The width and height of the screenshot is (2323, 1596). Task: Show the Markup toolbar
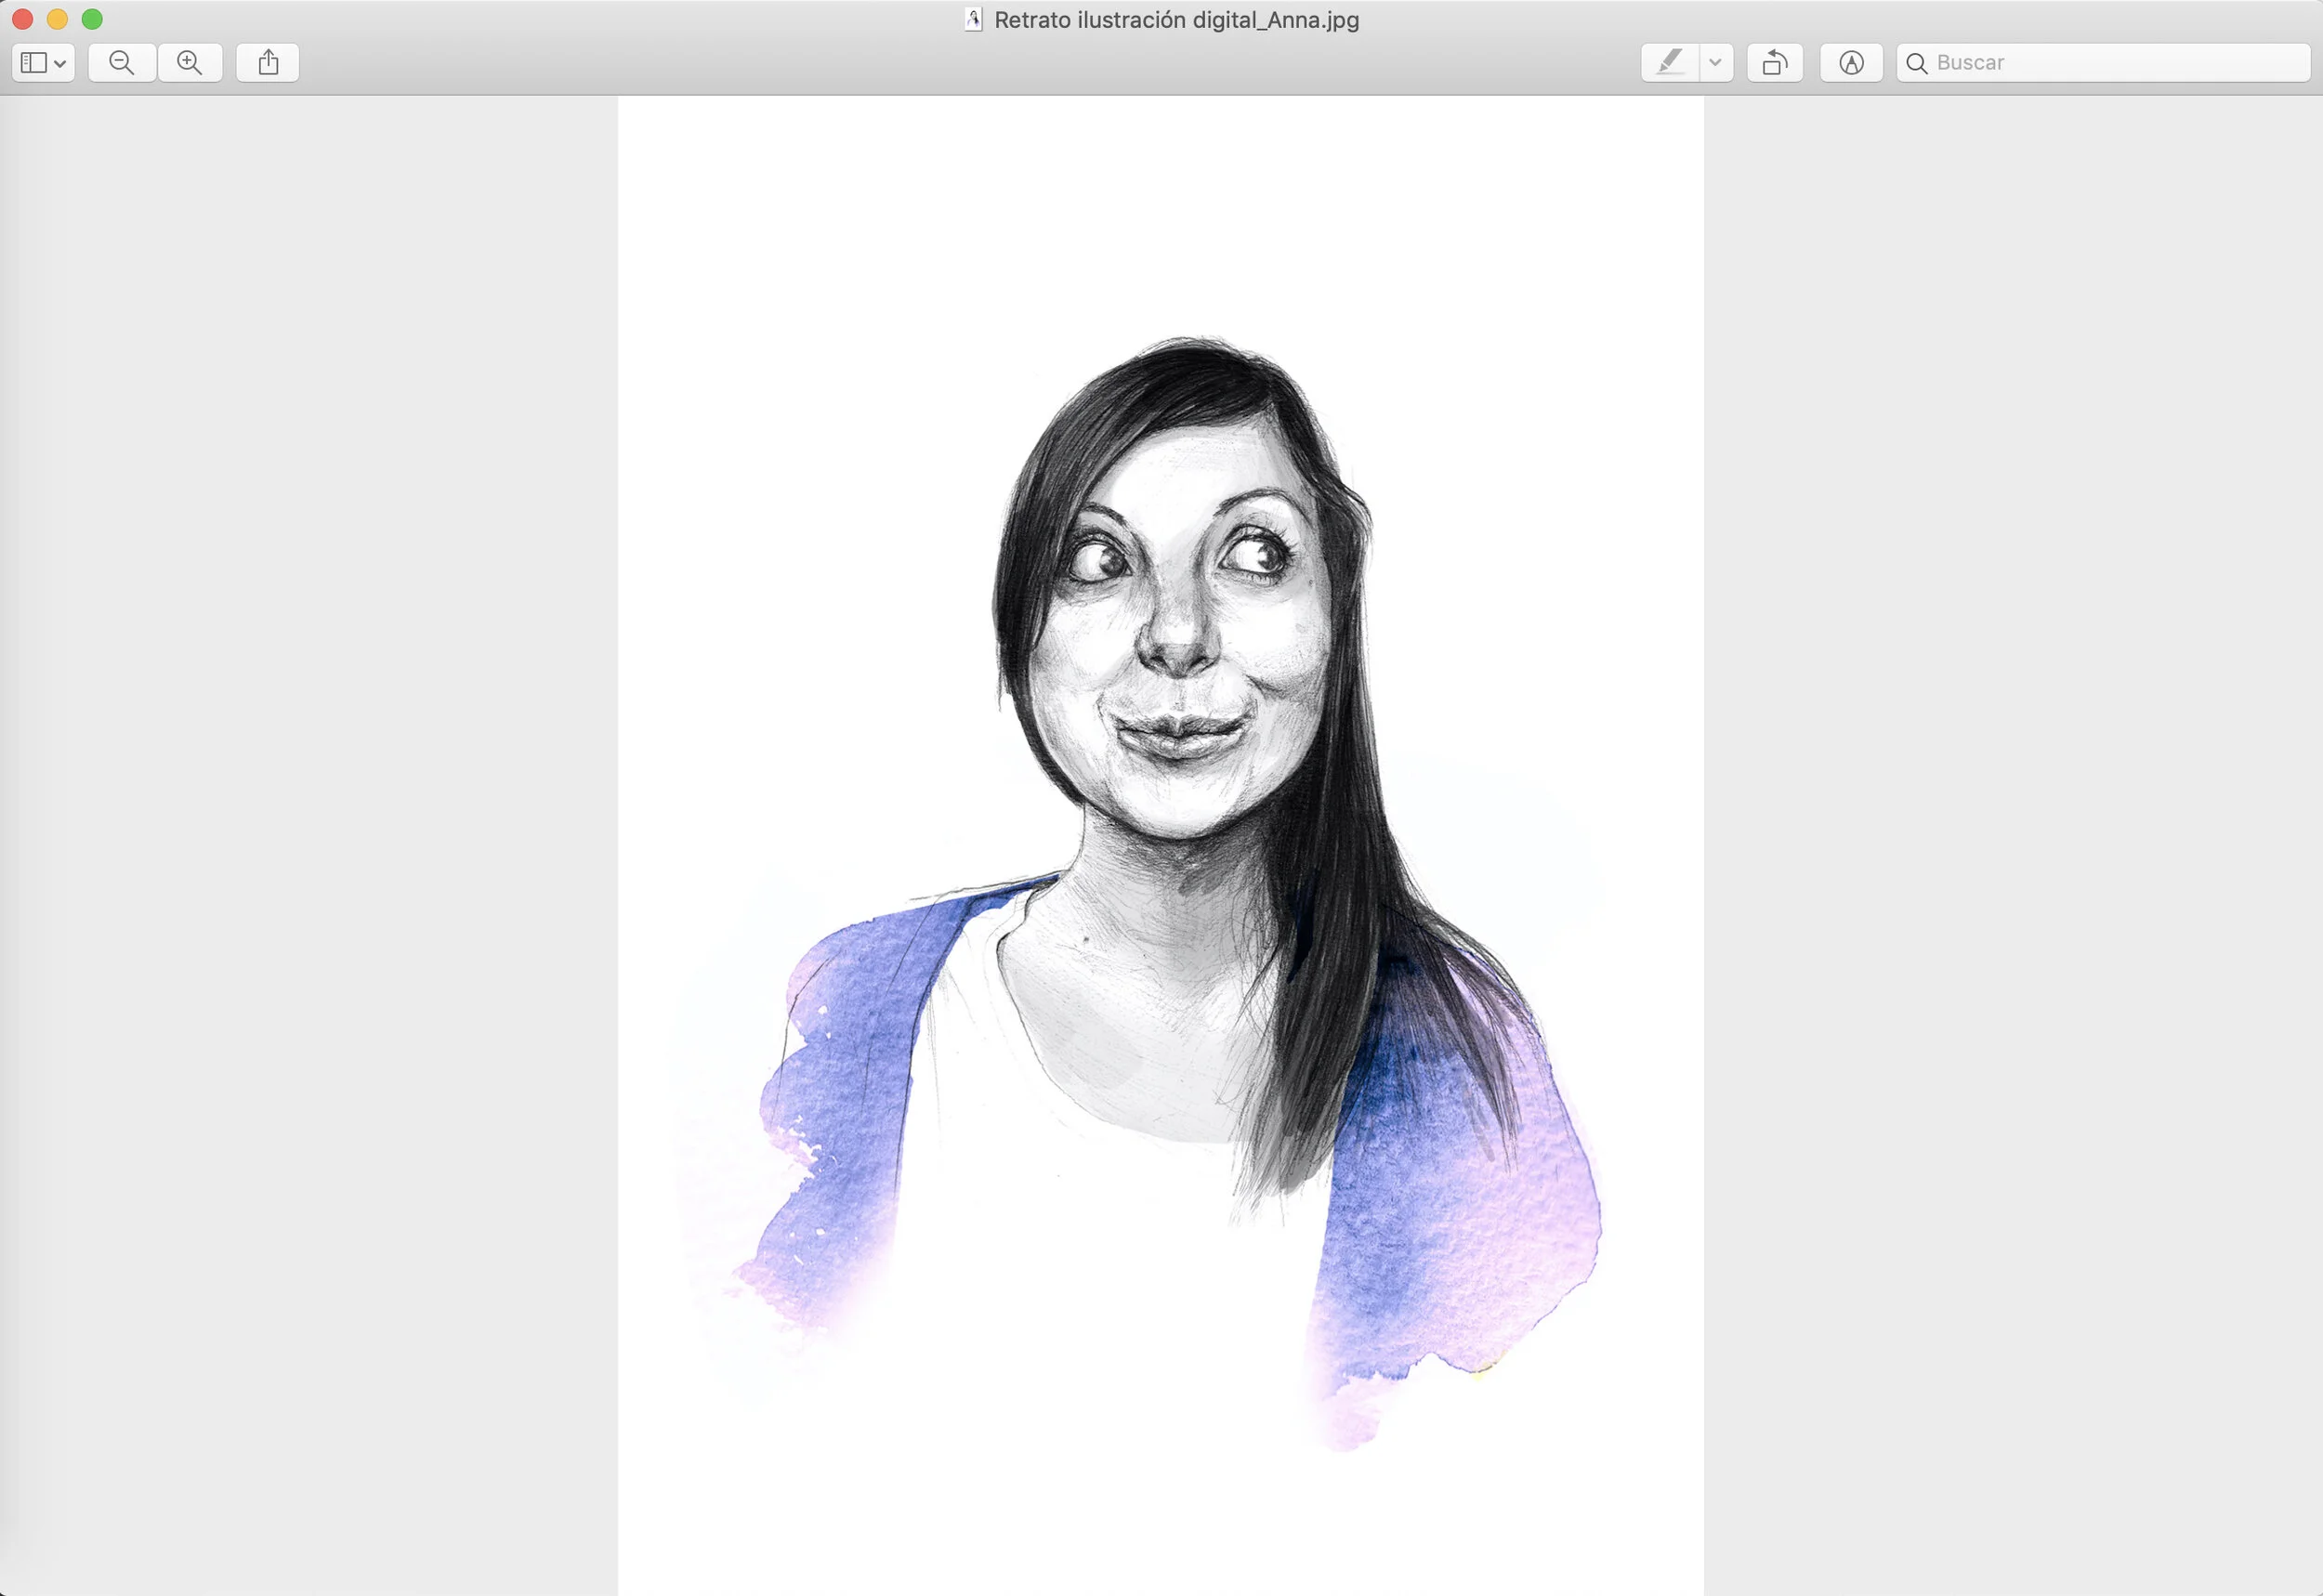coord(1852,63)
